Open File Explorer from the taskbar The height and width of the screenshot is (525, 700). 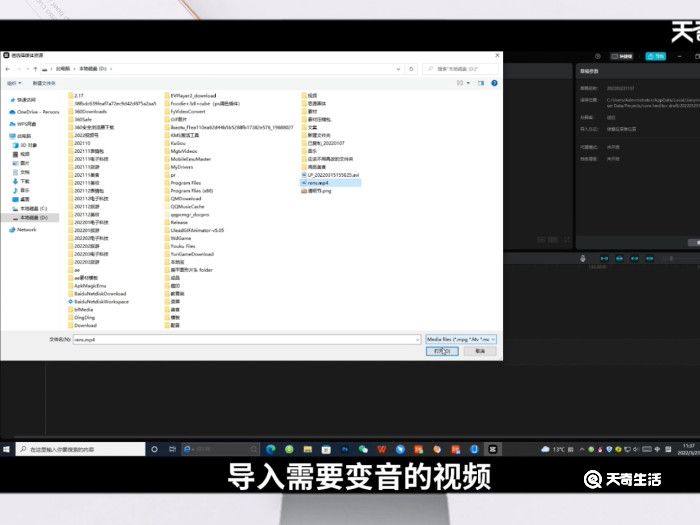pos(308,449)
